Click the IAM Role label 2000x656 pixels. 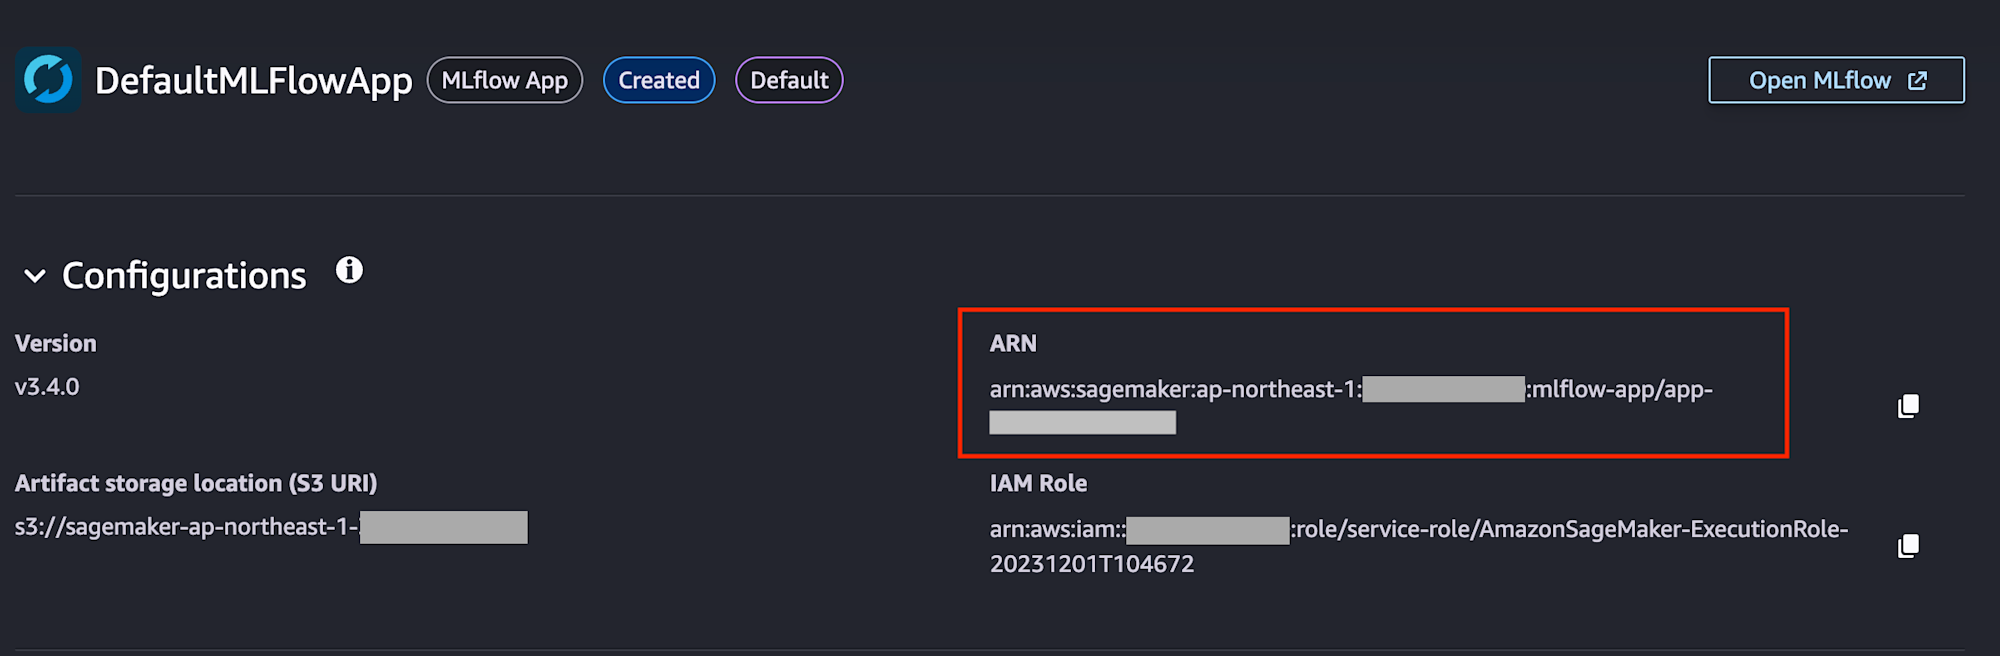[x=1038, y=483]
